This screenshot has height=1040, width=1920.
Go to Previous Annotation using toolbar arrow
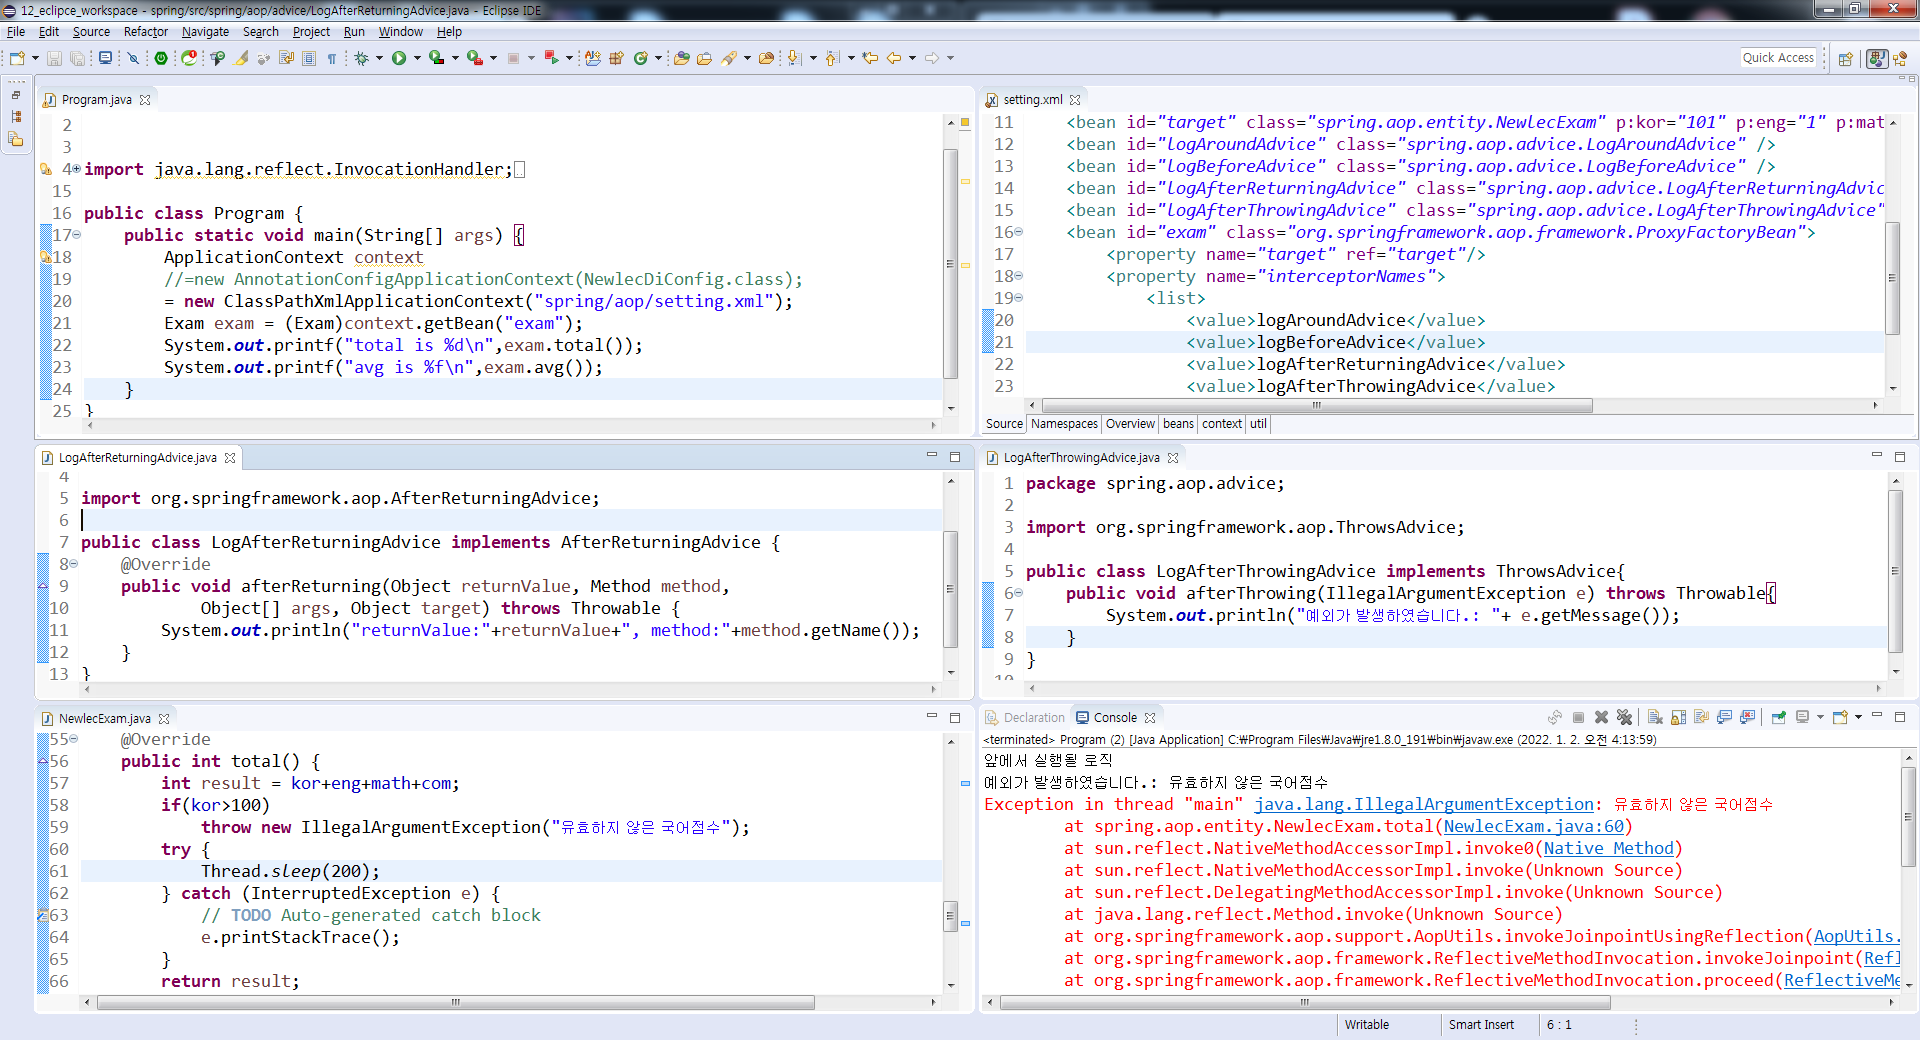pyautogui.click(x=832, y=58)
